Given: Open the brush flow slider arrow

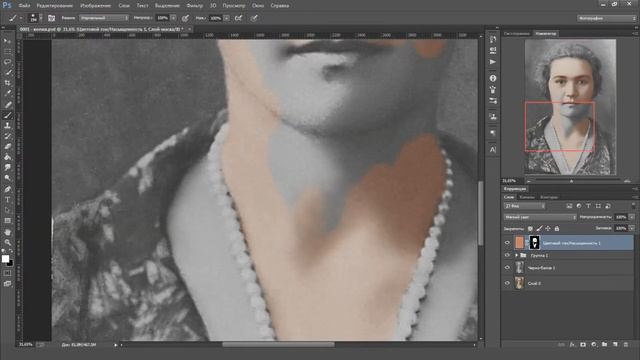Looking at the screenshot, I should (x=227, y=18).
